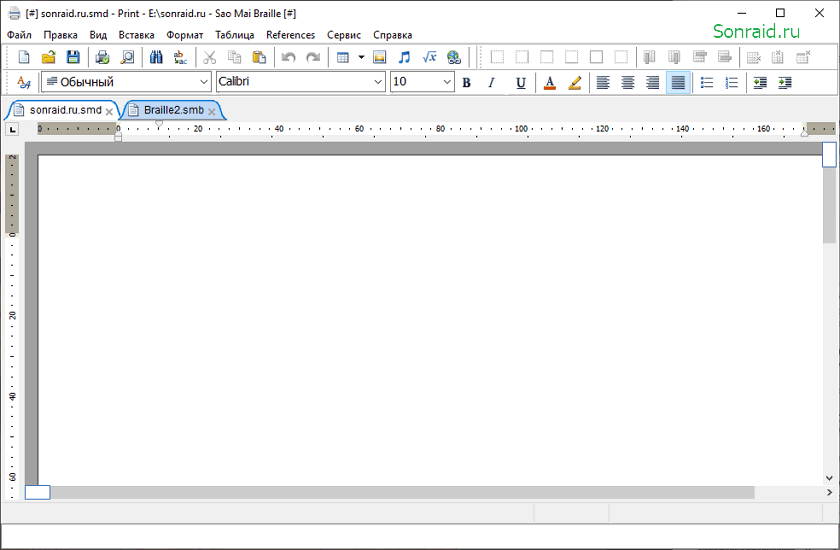
Task: Open the Справка menu
Action: coord(393,35)
